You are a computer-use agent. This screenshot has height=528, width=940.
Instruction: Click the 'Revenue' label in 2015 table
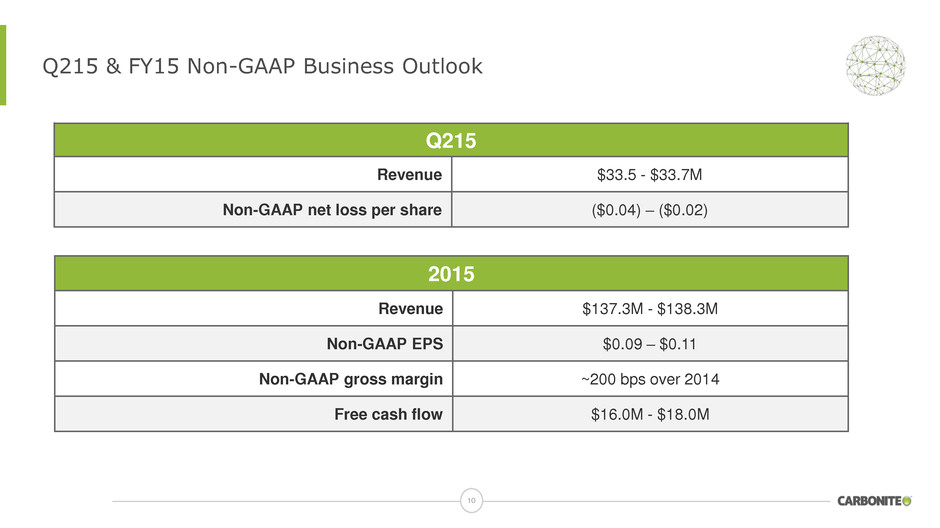(x=411, y=309)
